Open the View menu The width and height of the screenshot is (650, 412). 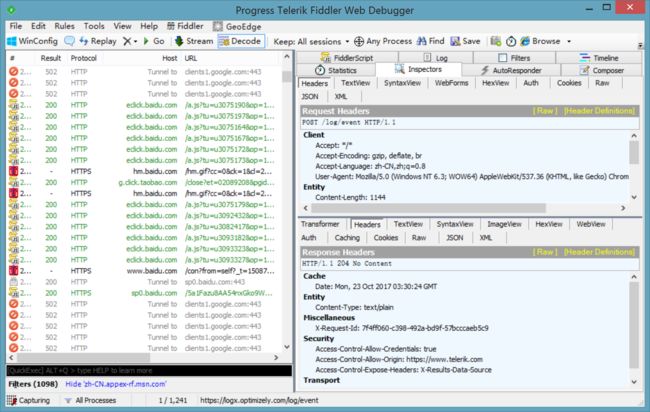(x=123, y=26)
